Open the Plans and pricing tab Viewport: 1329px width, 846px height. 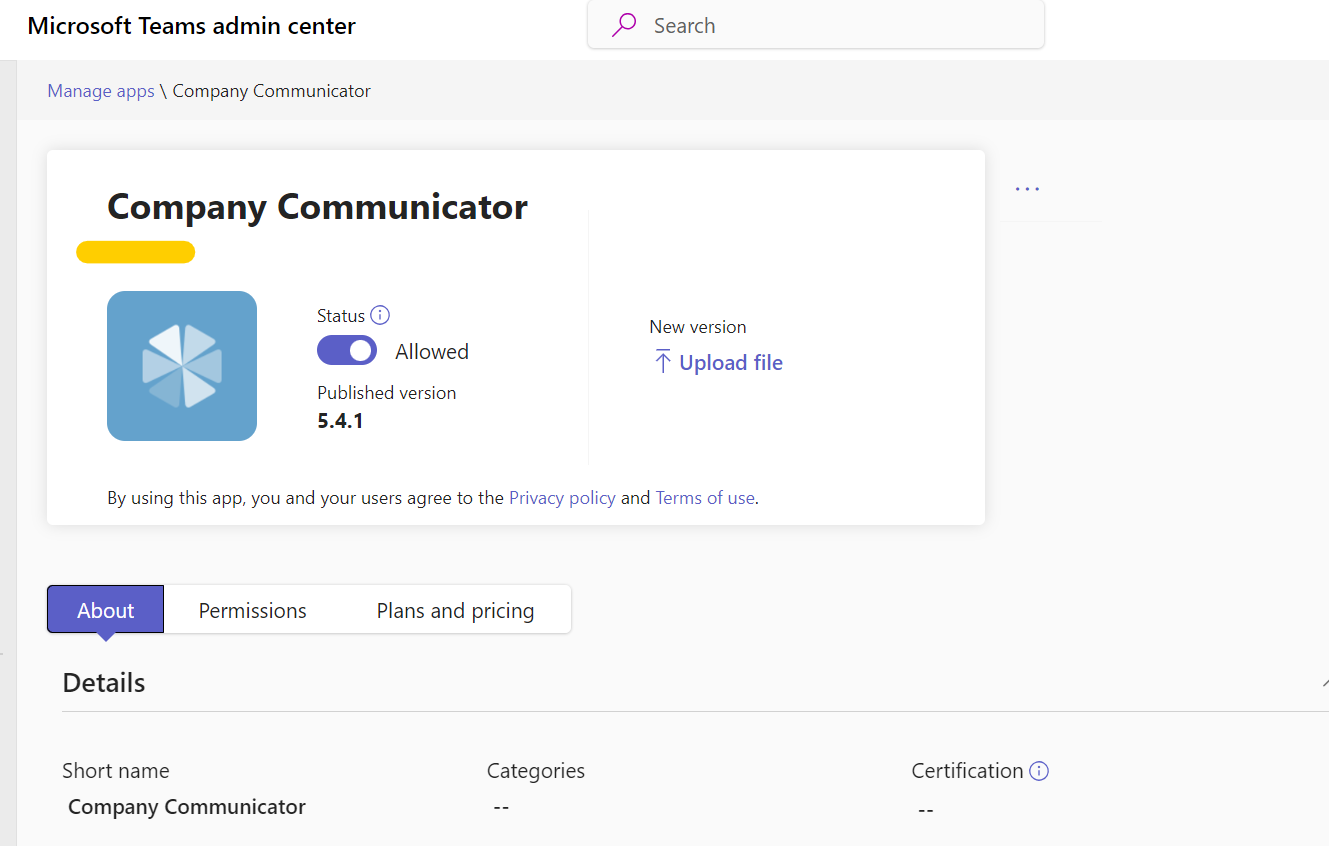(x=455, y=609)
